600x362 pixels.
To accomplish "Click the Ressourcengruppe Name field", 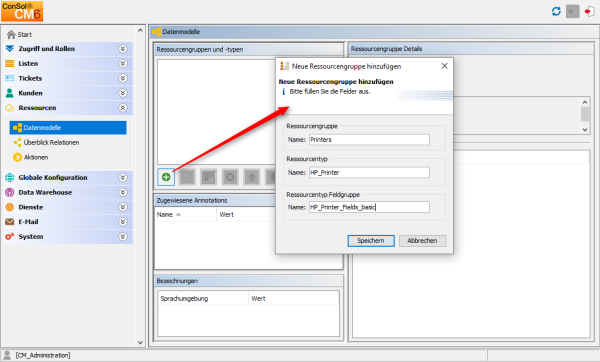I will point(369,140).
